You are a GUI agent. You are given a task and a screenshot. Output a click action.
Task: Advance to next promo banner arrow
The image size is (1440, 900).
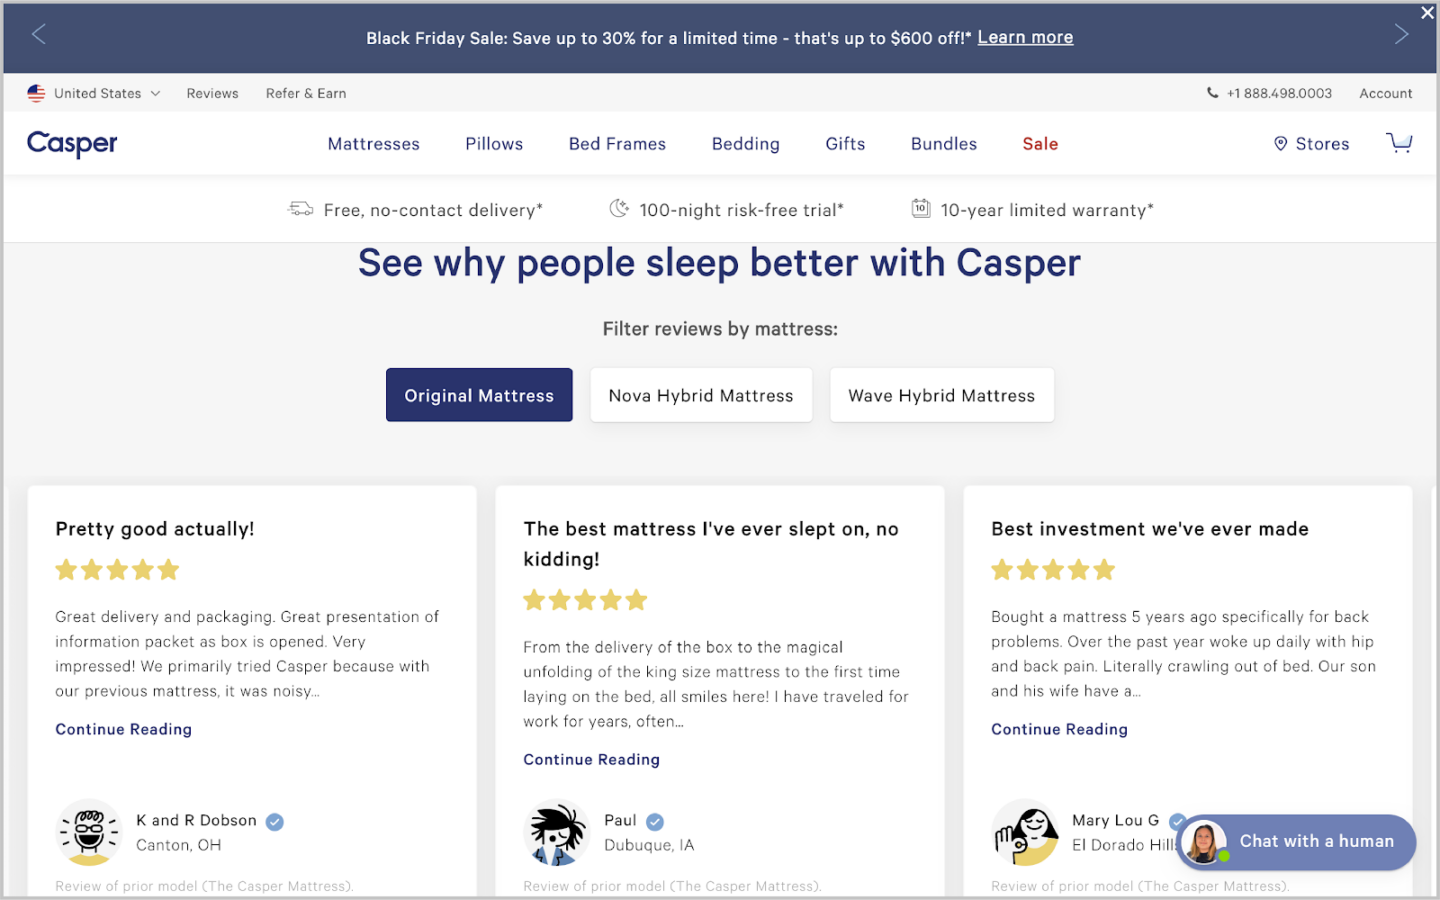pos(1401,35)
